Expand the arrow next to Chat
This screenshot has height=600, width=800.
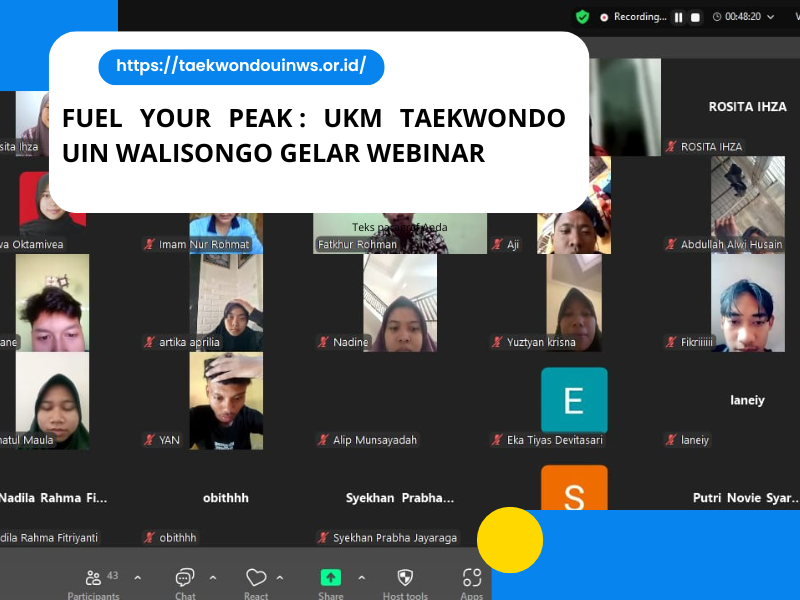(x=213, y=577)
